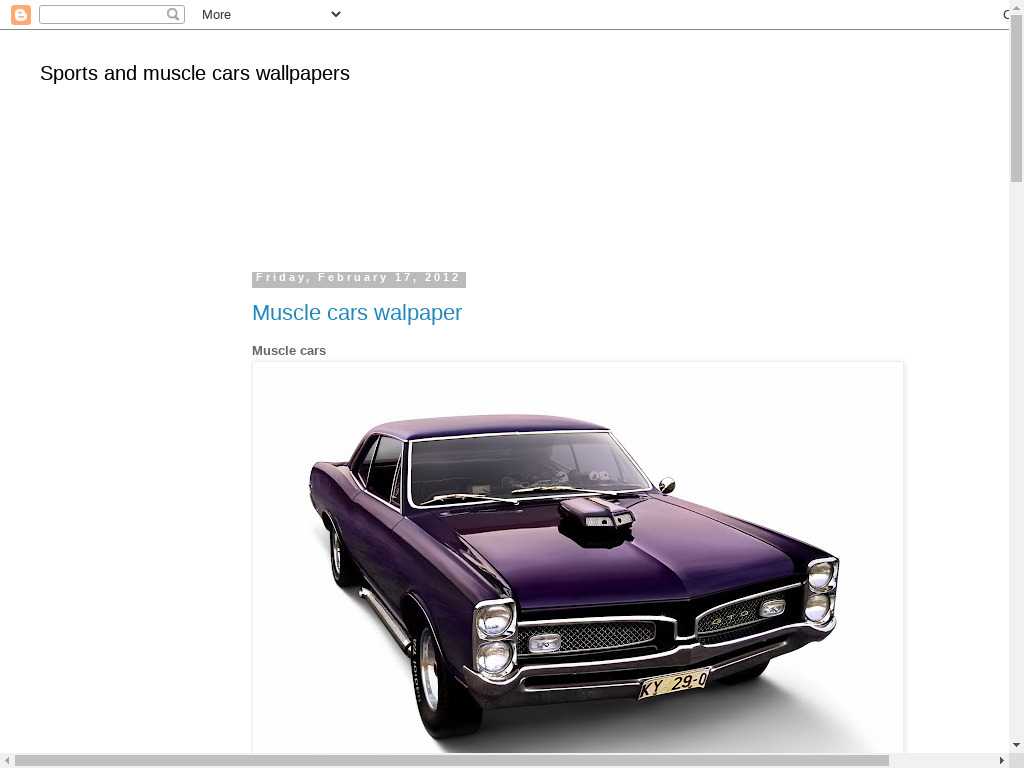Open the More menu in navbar
Image resolution: width=1024 pixels, height=768 pixels.
[216, 14]
